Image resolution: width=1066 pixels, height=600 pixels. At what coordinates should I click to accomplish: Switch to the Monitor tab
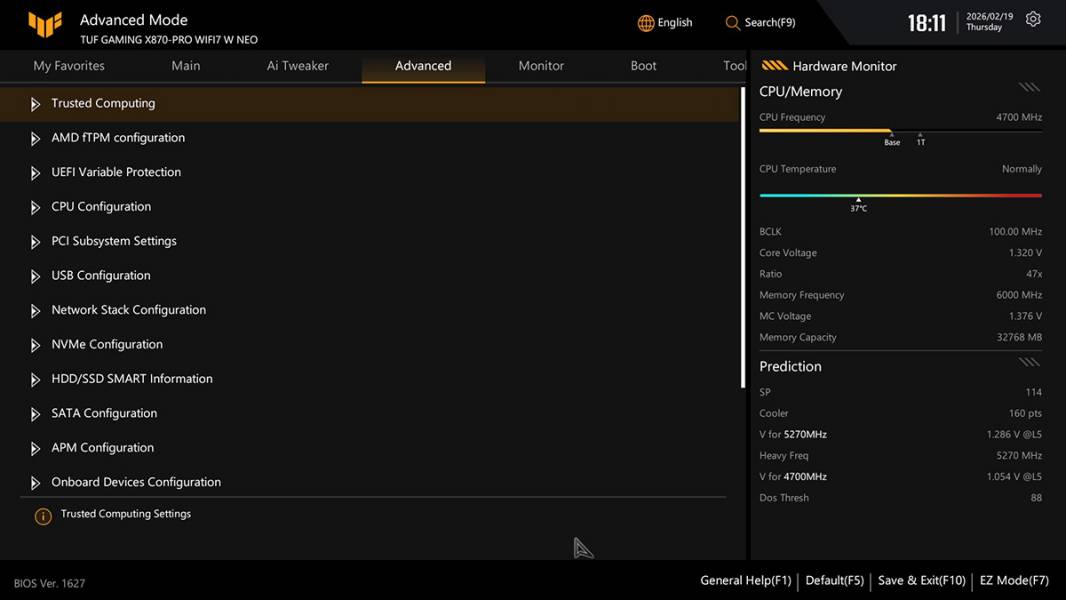click(x=541, y=66)
